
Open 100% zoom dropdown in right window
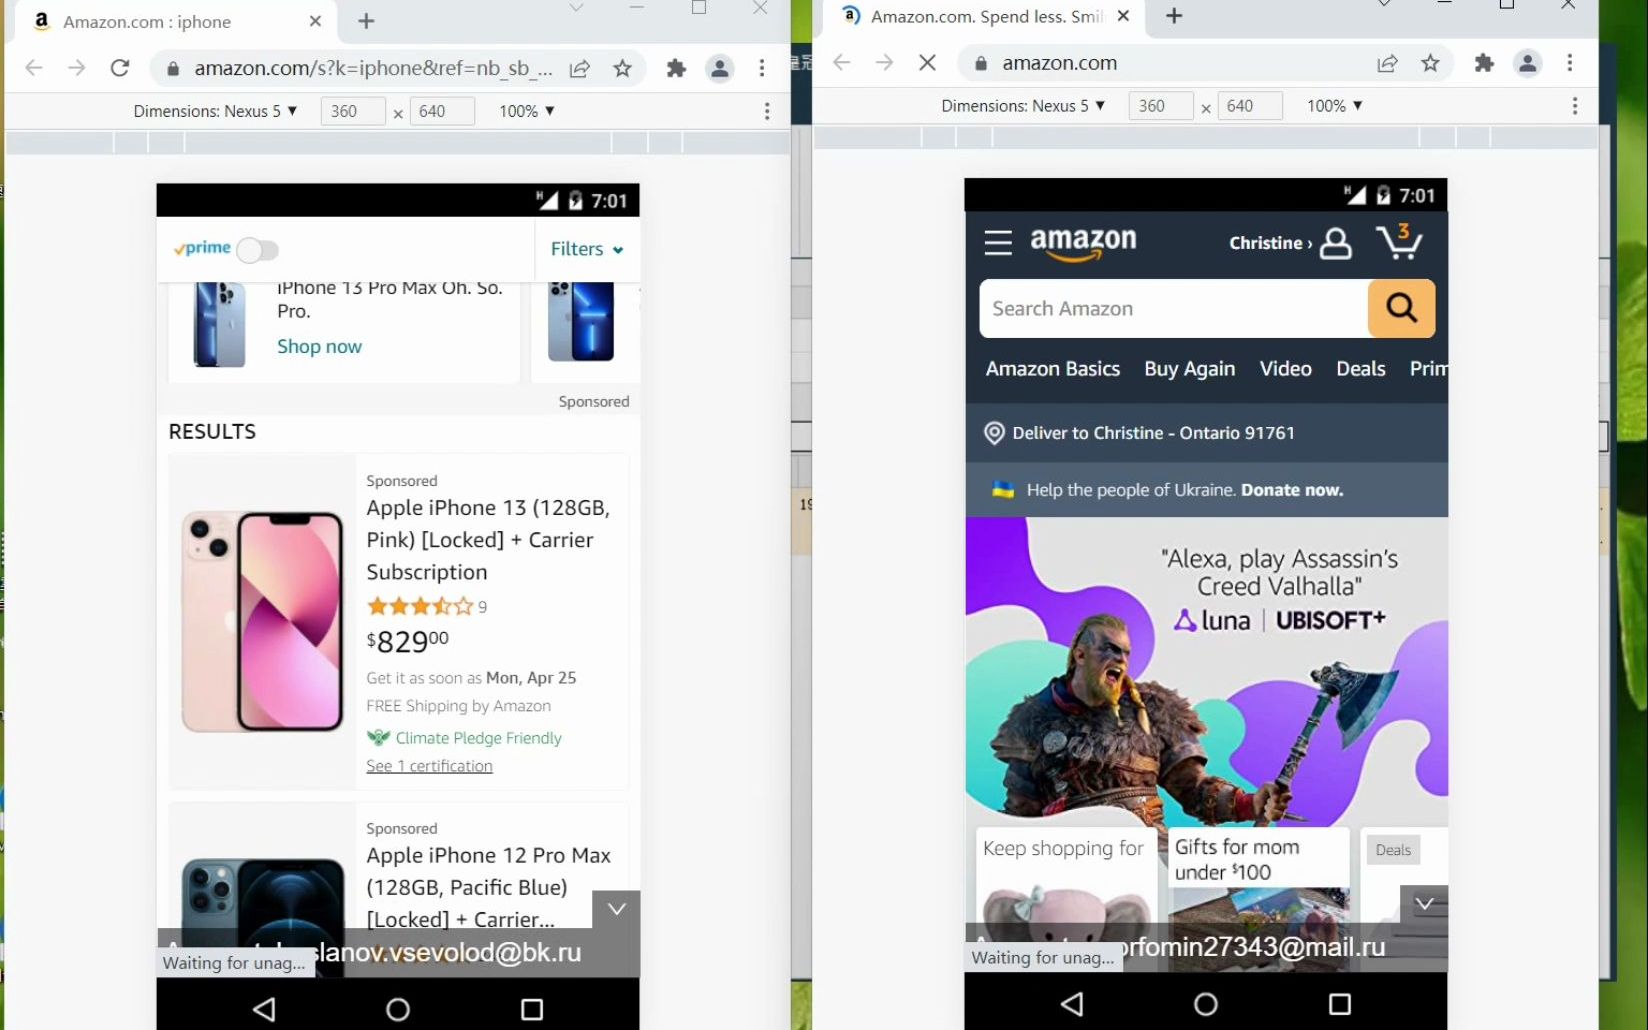[1335, 106]
